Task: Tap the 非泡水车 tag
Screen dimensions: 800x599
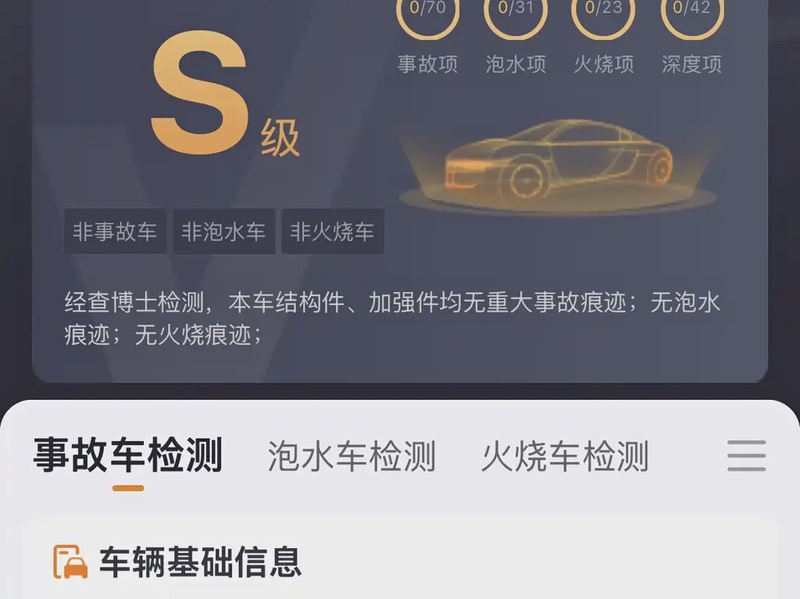Action: (x=224, y=232)
